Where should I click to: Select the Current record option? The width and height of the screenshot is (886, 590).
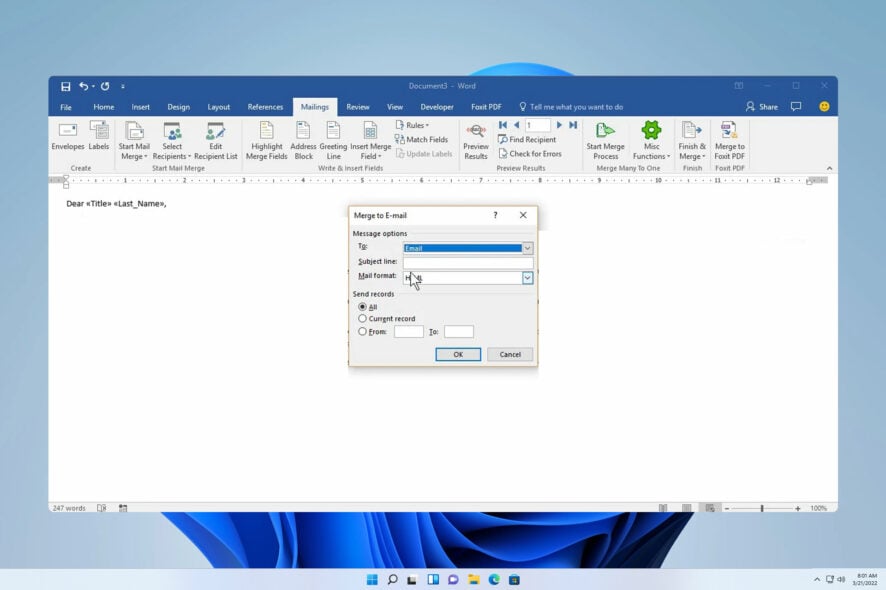362,319
